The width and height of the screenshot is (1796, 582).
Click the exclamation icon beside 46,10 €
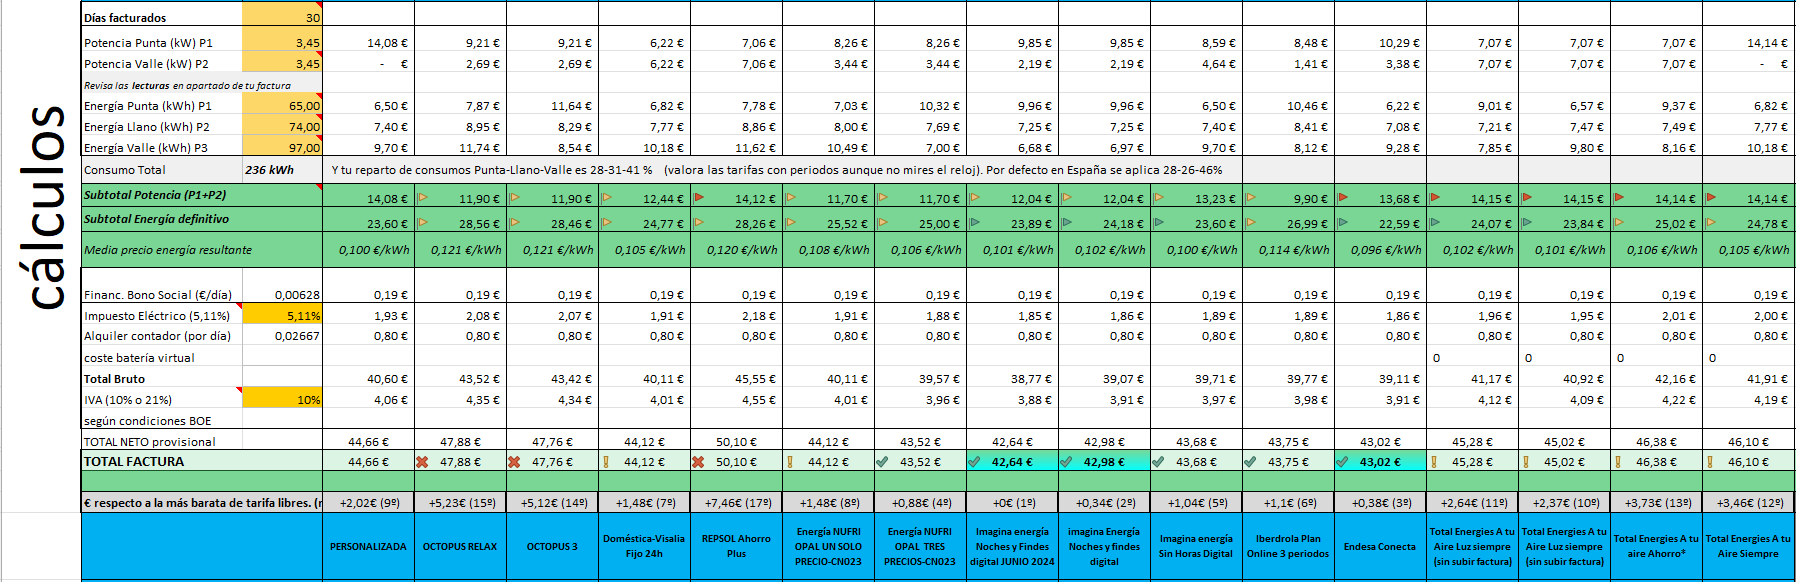1709,462
